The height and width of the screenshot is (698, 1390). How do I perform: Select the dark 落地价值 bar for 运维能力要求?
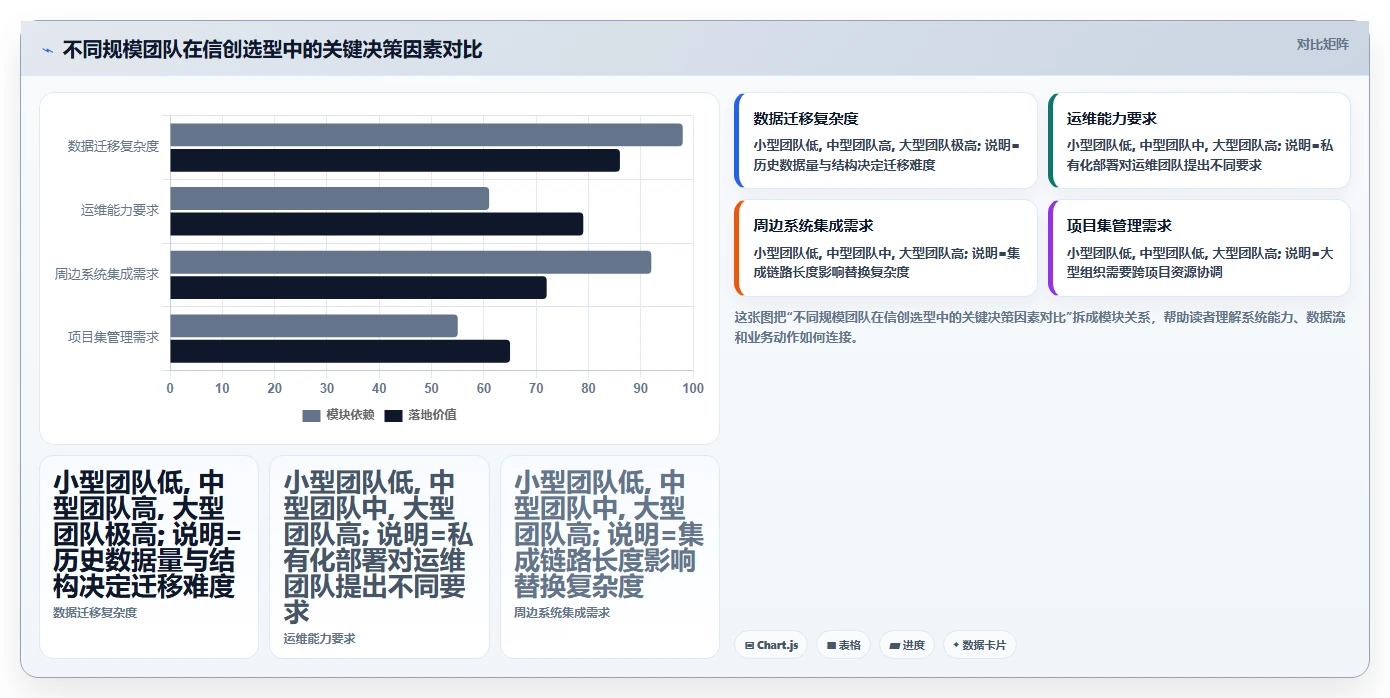(376, 224)
